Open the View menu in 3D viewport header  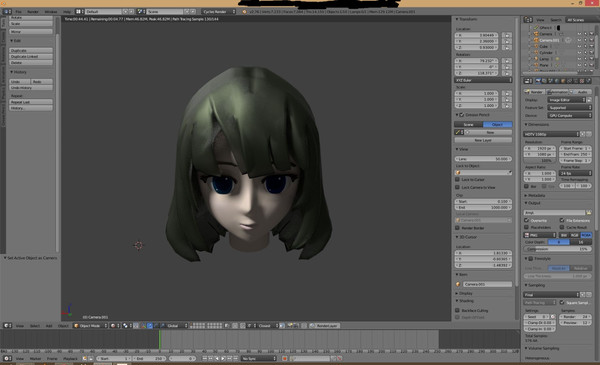(x=20, y=326)
